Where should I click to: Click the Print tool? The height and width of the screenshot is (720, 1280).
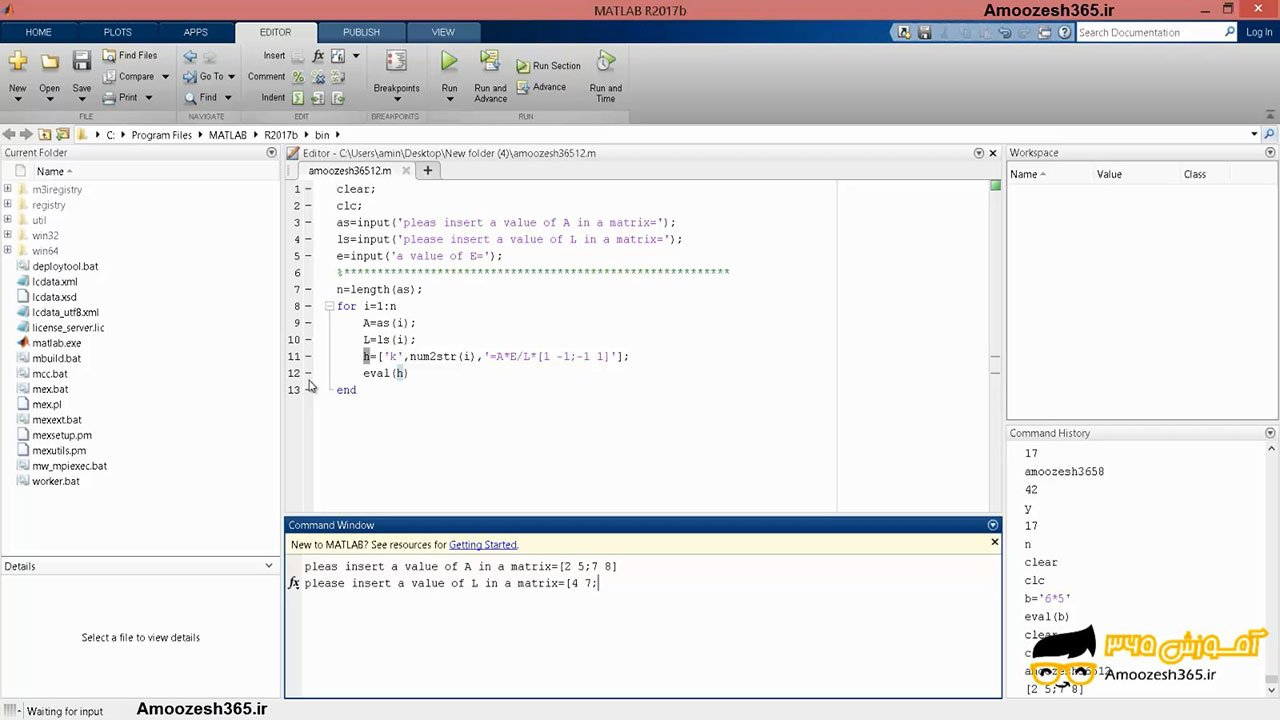pyautogui.click(x=128, y=97)
